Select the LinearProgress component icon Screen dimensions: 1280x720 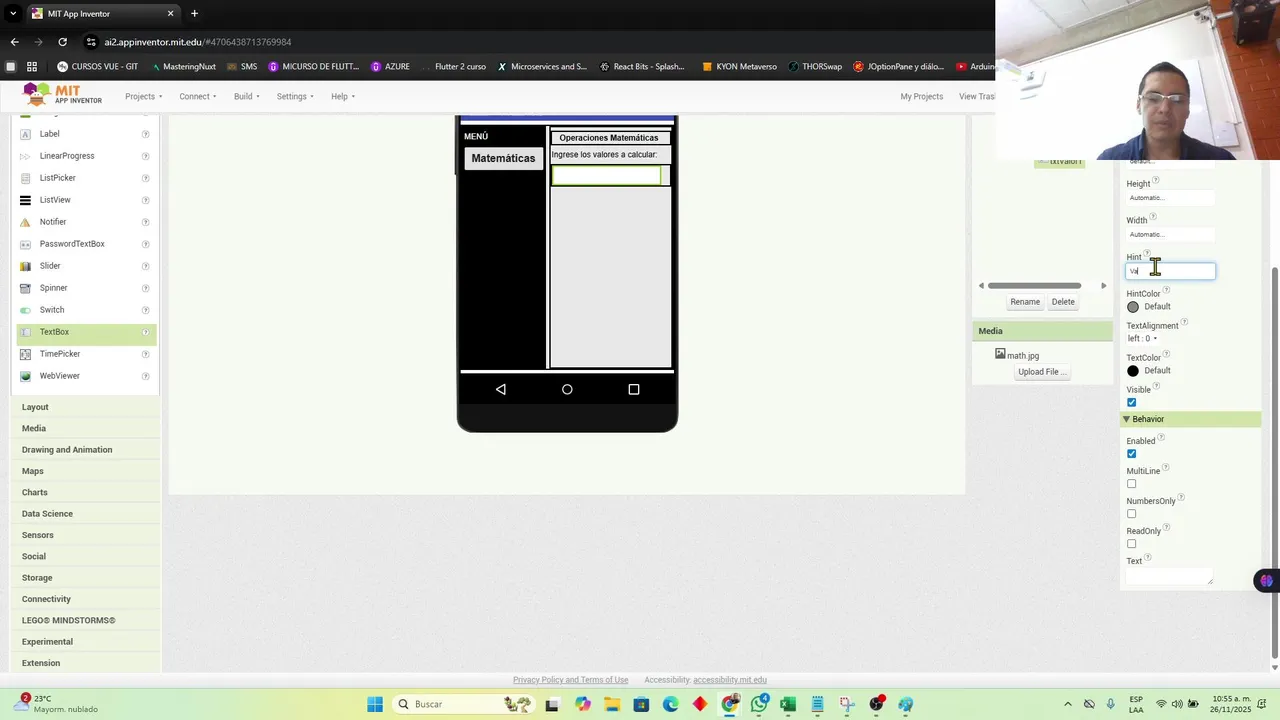(x=25, y=156)
